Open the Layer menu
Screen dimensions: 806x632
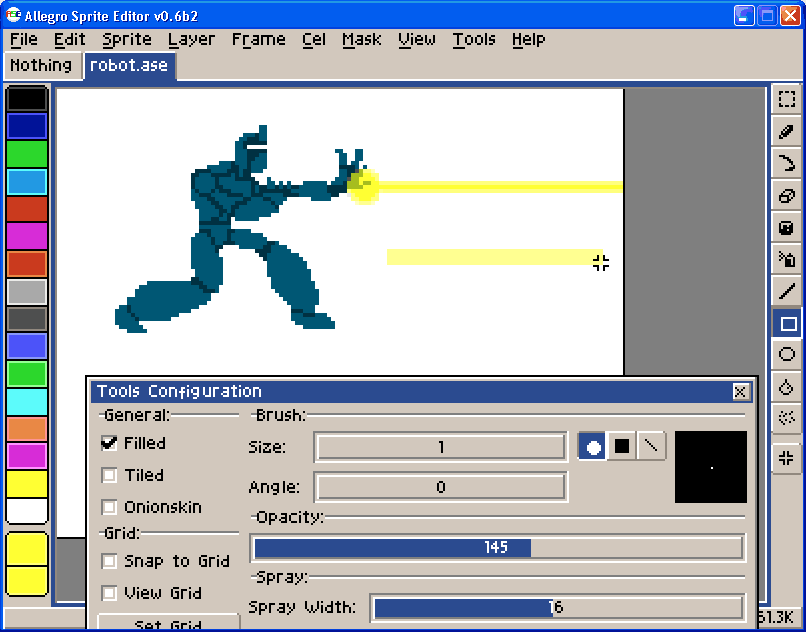point(191,40)
